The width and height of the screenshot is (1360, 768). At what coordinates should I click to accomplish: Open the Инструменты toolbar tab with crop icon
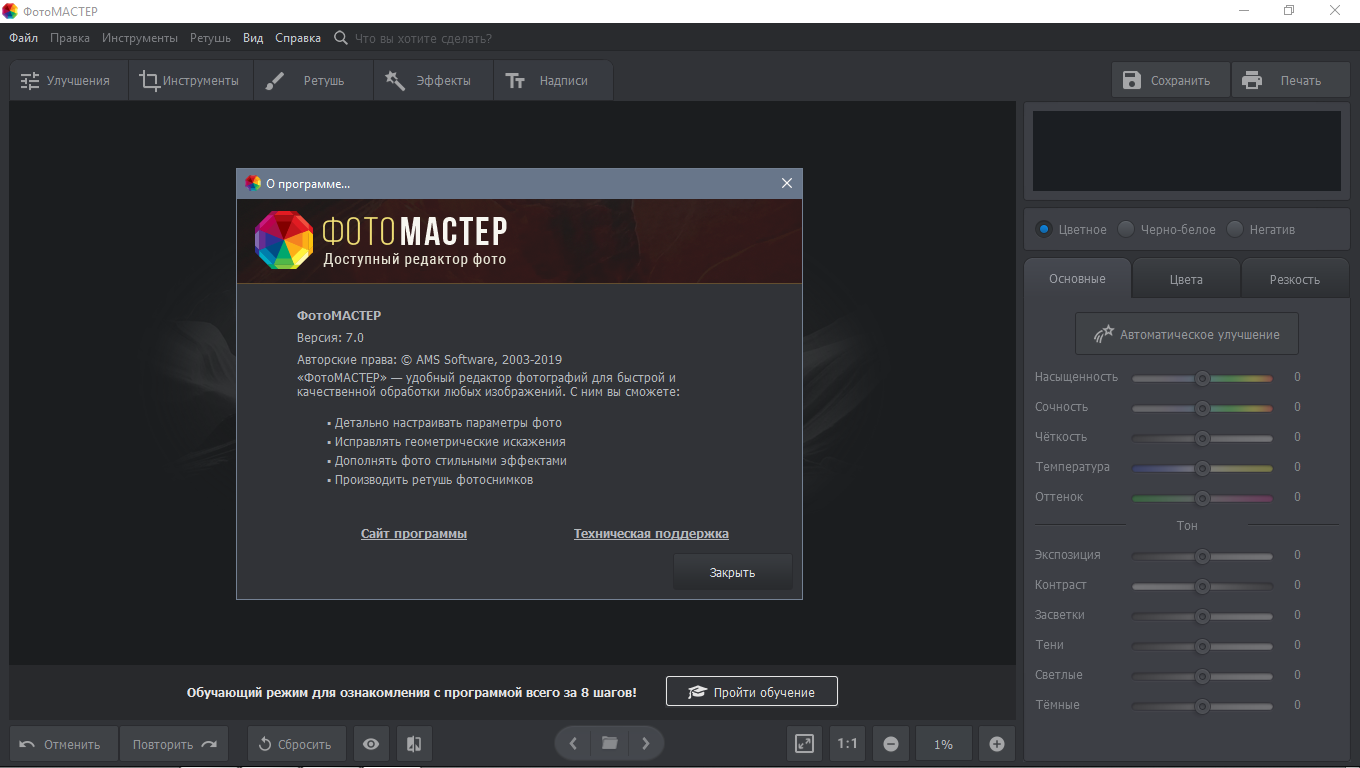coord(191,80)
